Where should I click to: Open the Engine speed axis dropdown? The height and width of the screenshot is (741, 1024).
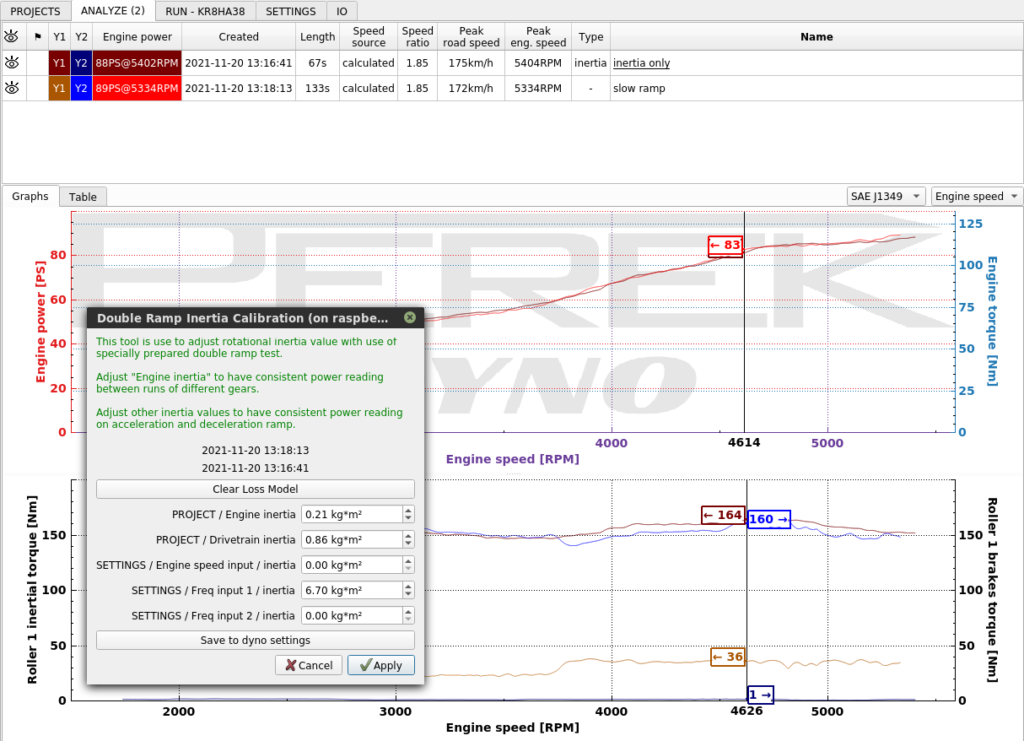pos(976,196)
